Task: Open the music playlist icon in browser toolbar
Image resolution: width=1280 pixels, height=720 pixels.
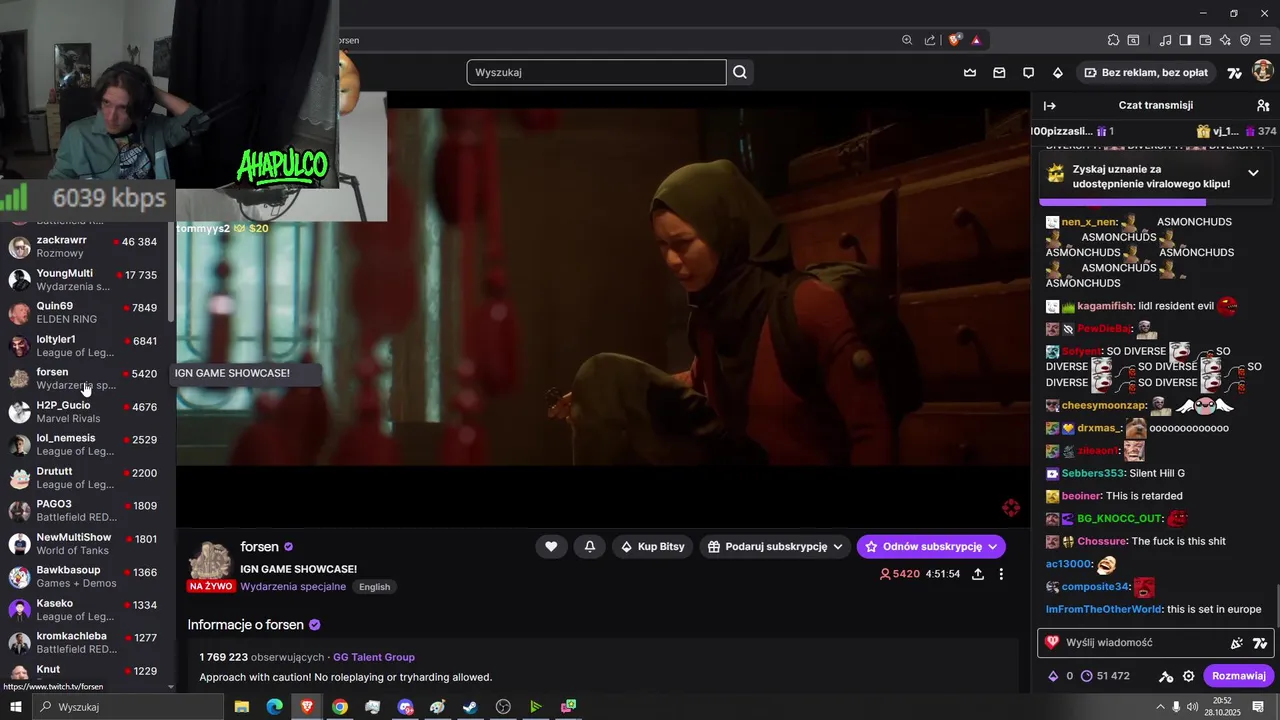Action: pos(1165,40)
